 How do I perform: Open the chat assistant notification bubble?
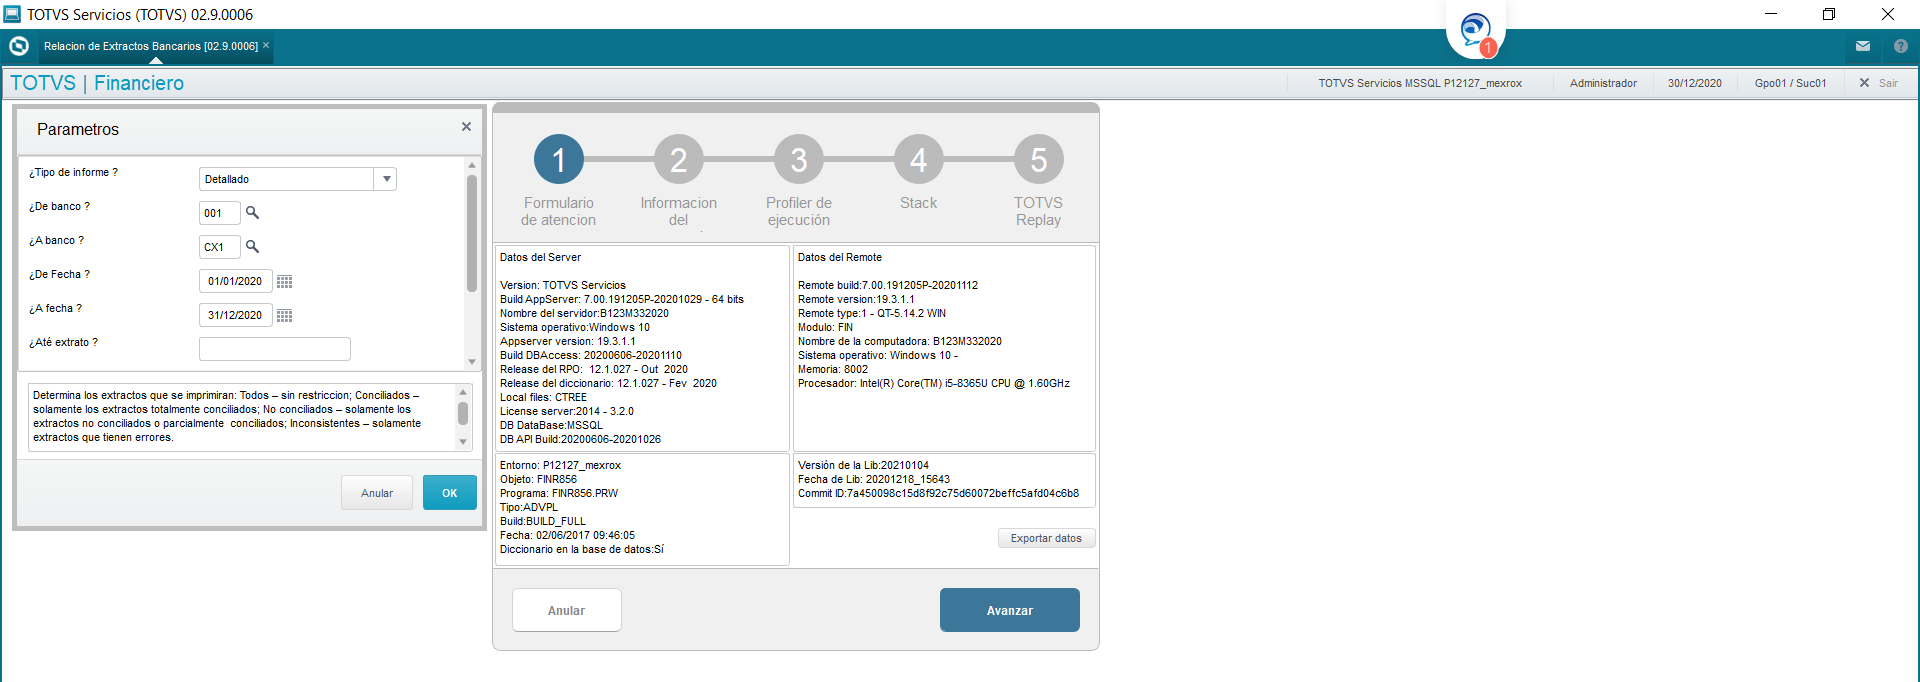coord(1476,31)
